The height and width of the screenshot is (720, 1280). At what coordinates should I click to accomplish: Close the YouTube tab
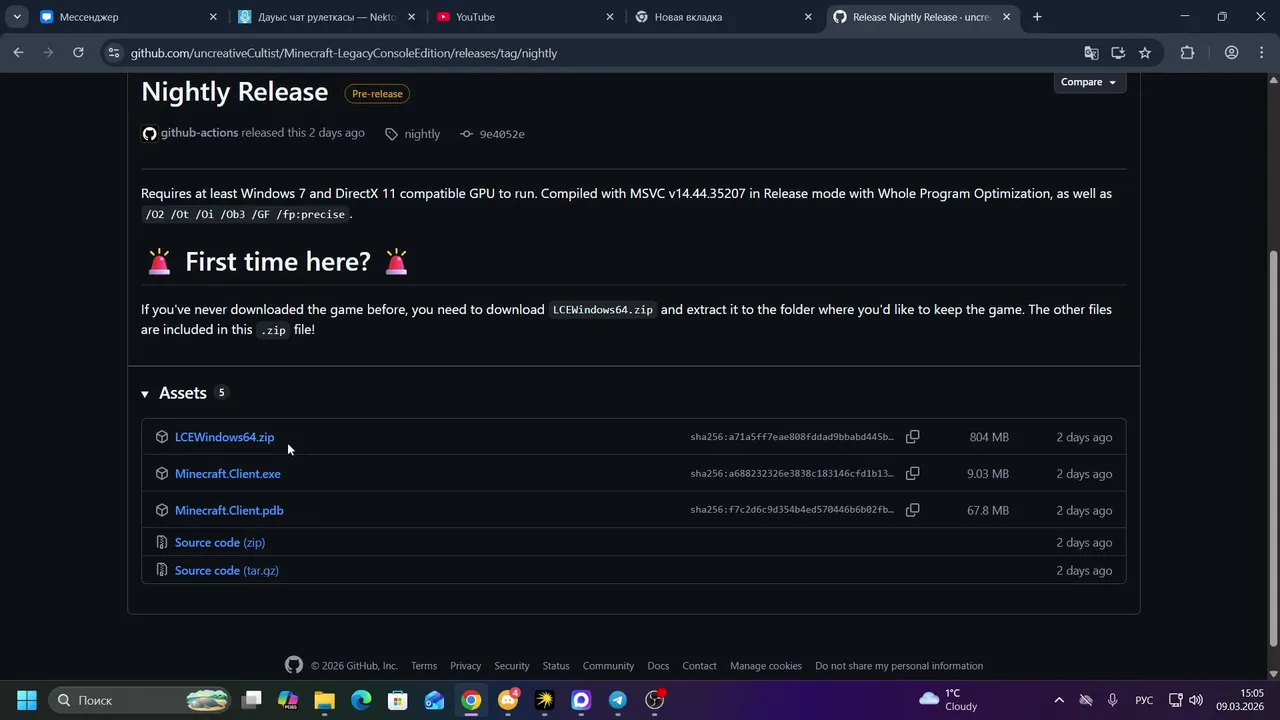click(610, 17)
